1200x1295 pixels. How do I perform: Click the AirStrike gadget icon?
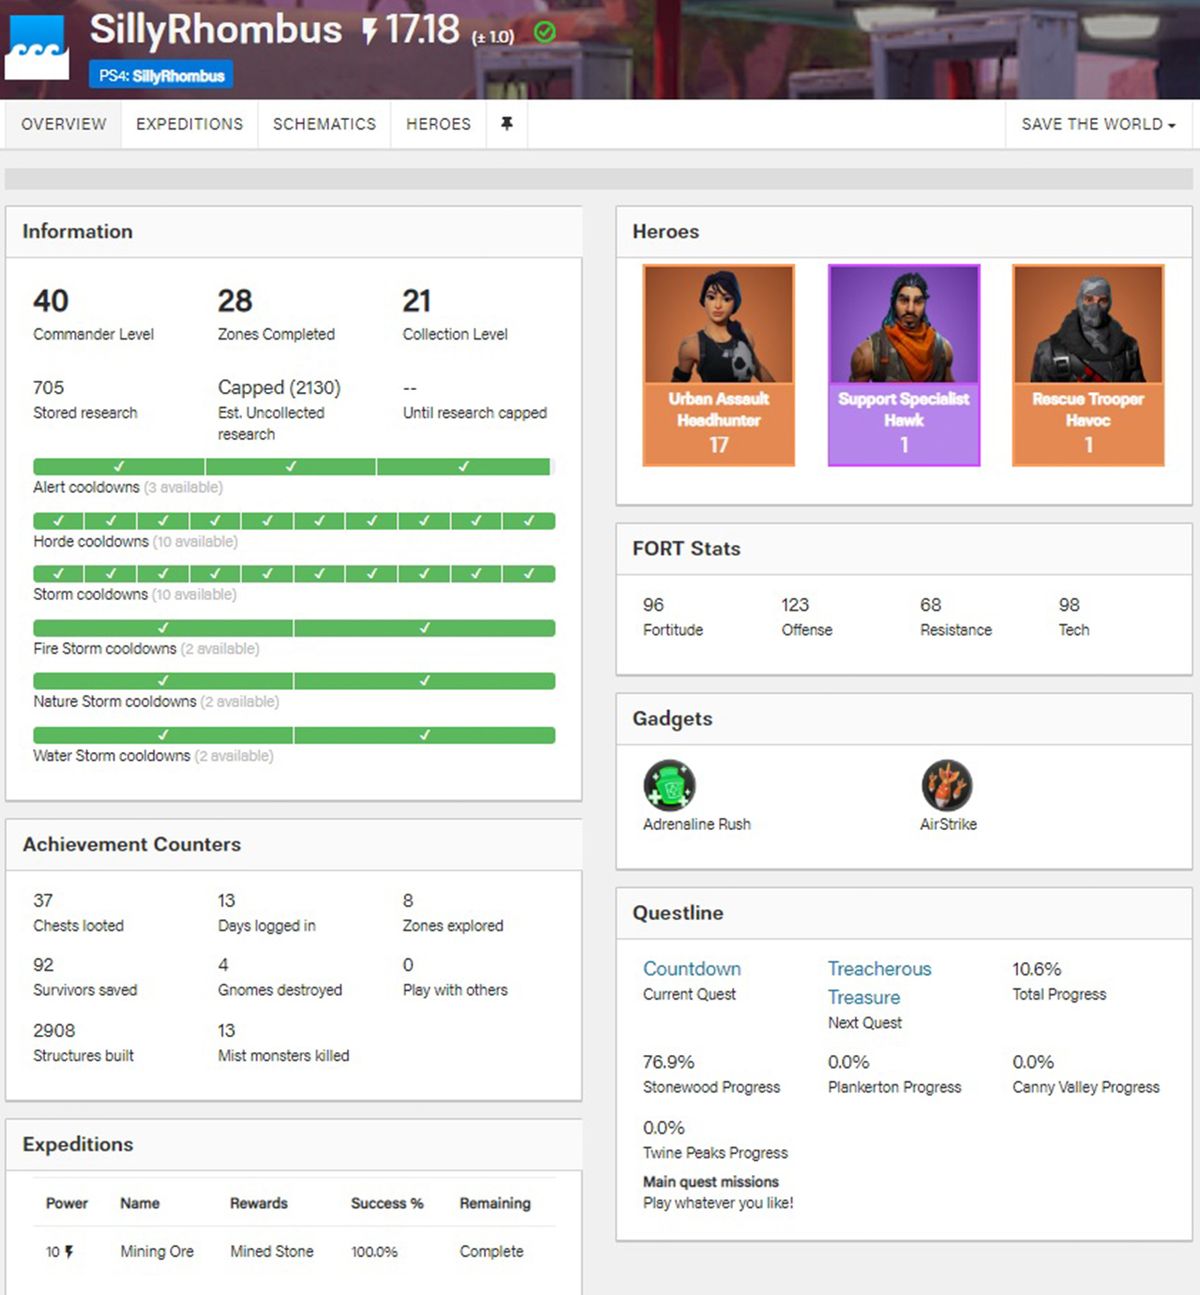tap(946, 784)
